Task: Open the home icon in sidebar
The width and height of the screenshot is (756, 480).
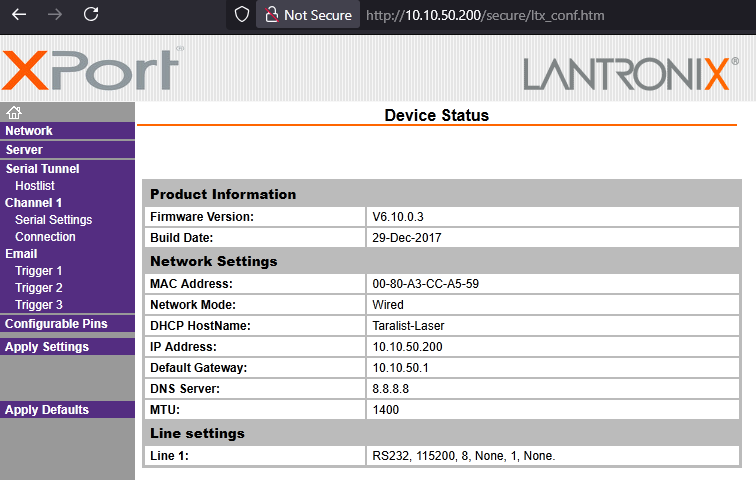Action: coord(14,112)
